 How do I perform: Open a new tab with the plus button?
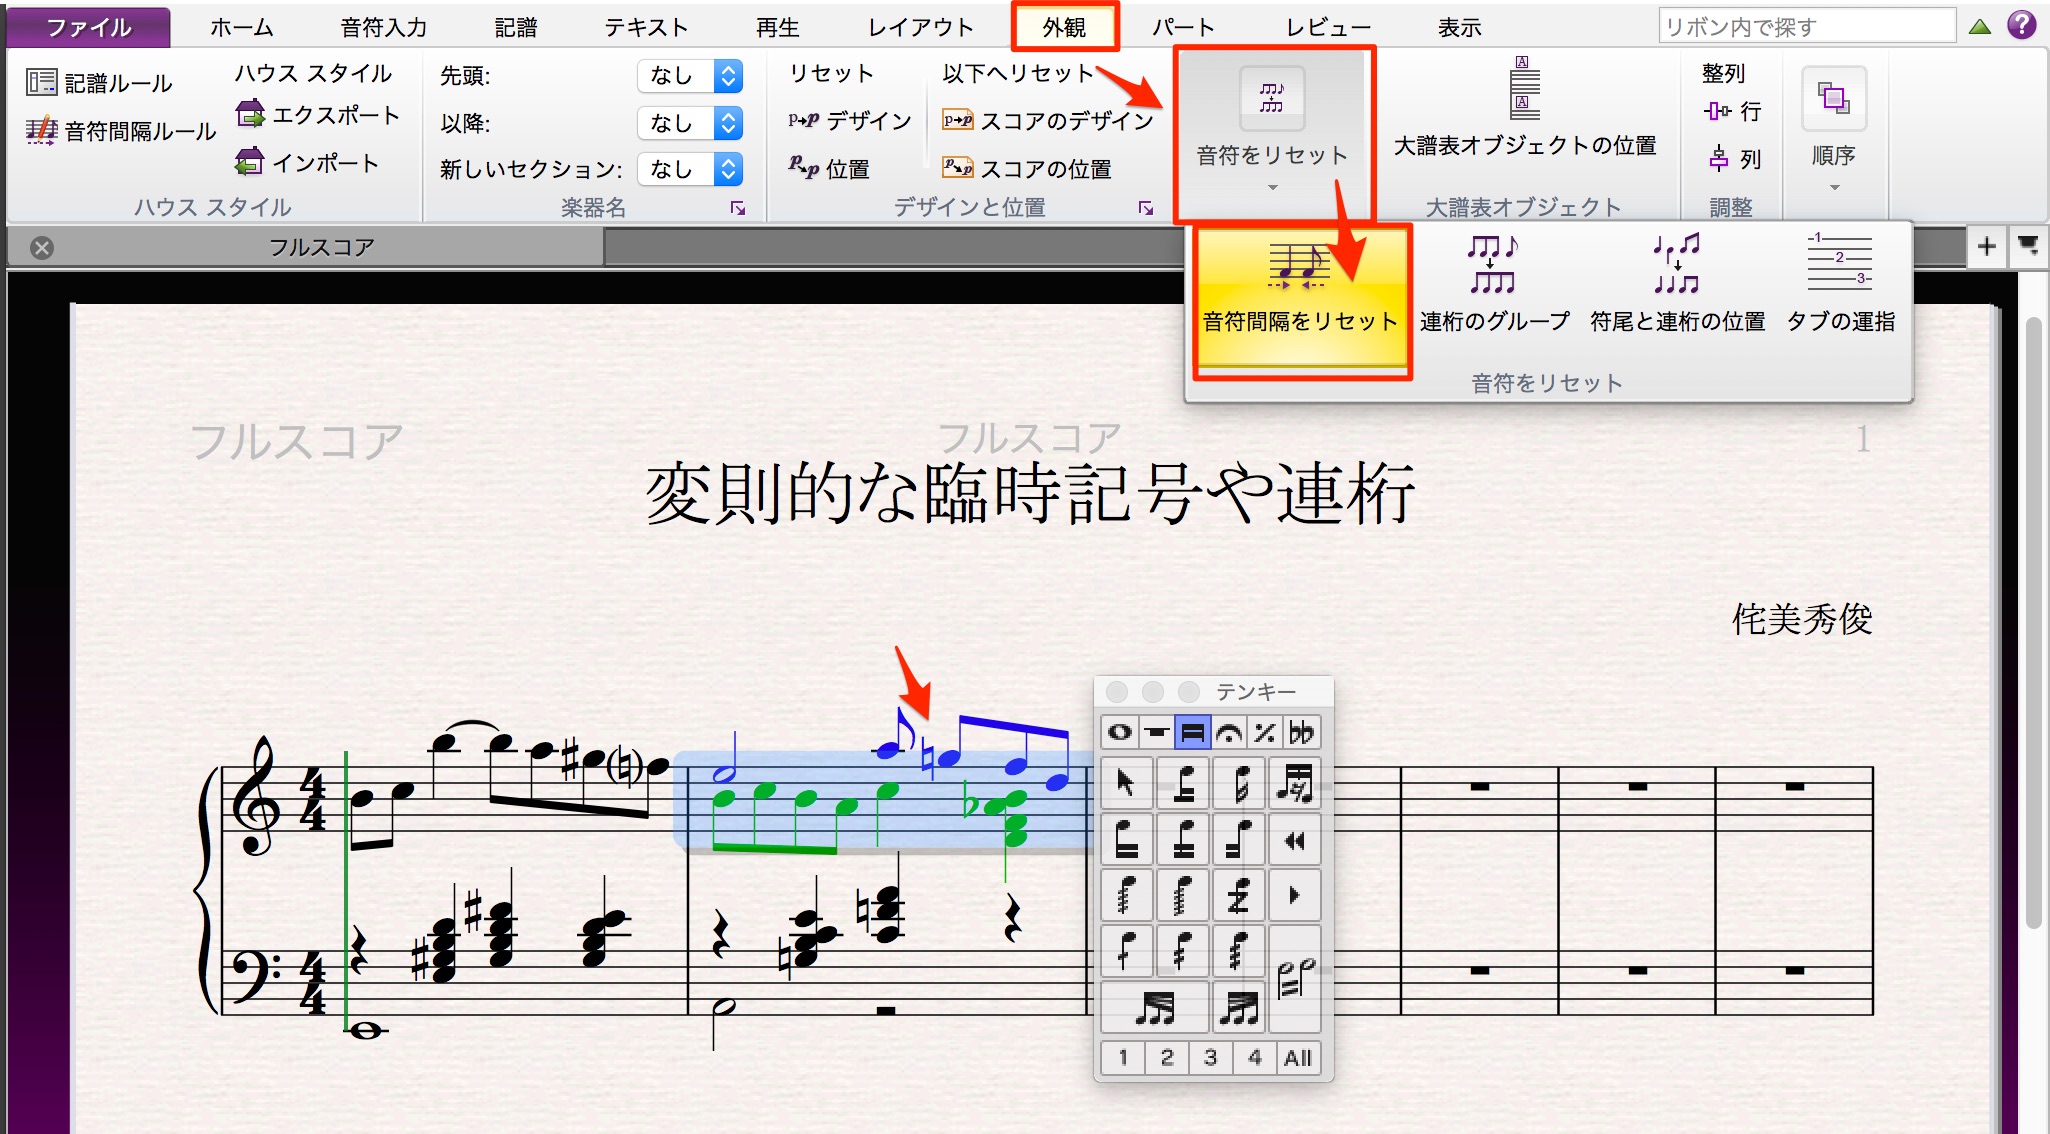[x=1986, y=246]
